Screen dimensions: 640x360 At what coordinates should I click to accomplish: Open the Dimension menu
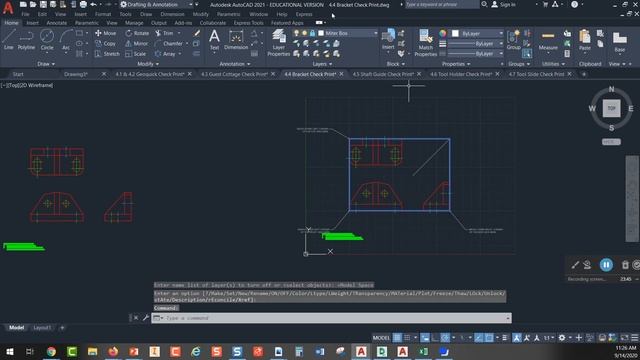172,14
